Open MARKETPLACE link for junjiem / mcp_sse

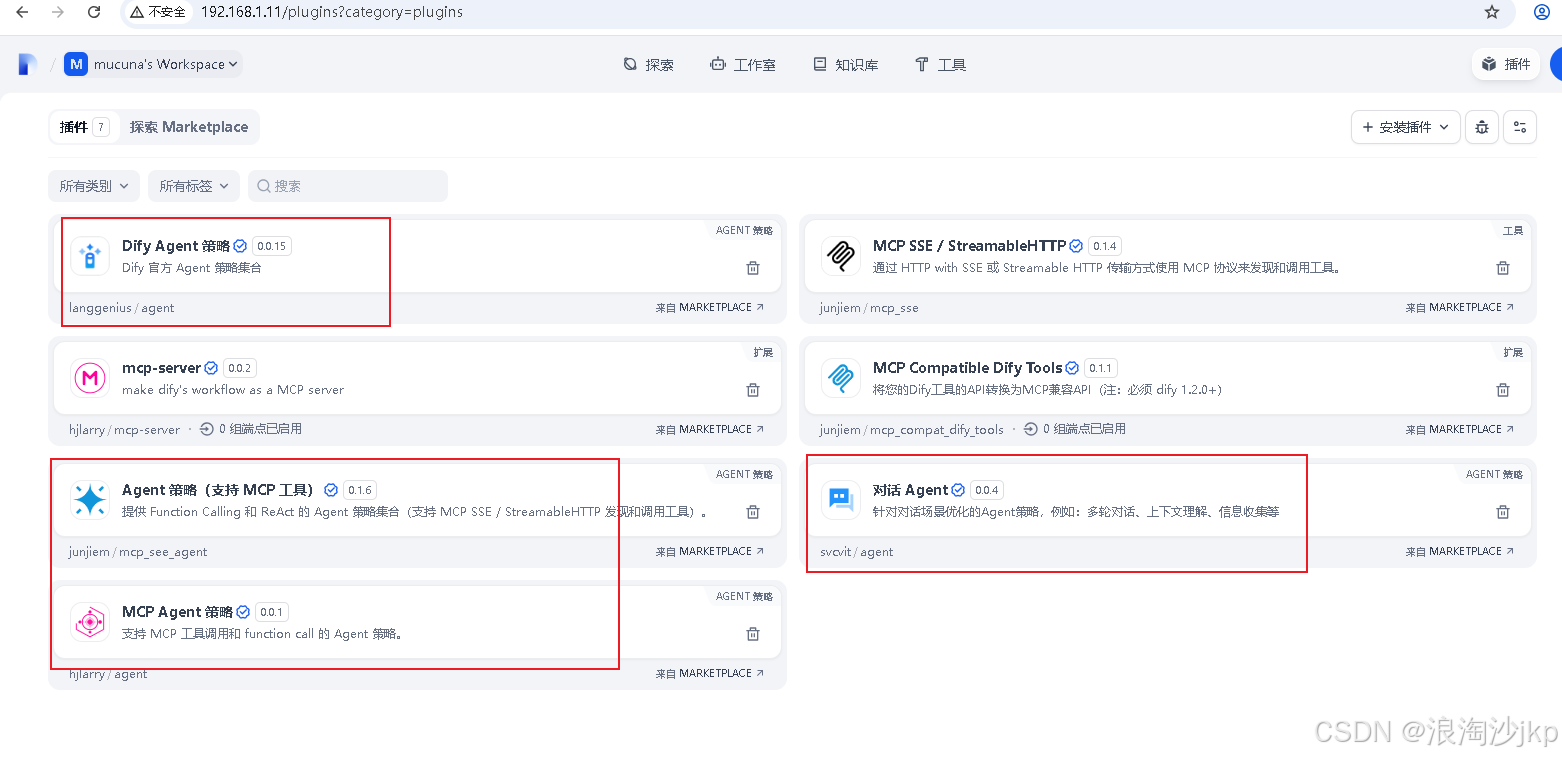coord(1460,308)
